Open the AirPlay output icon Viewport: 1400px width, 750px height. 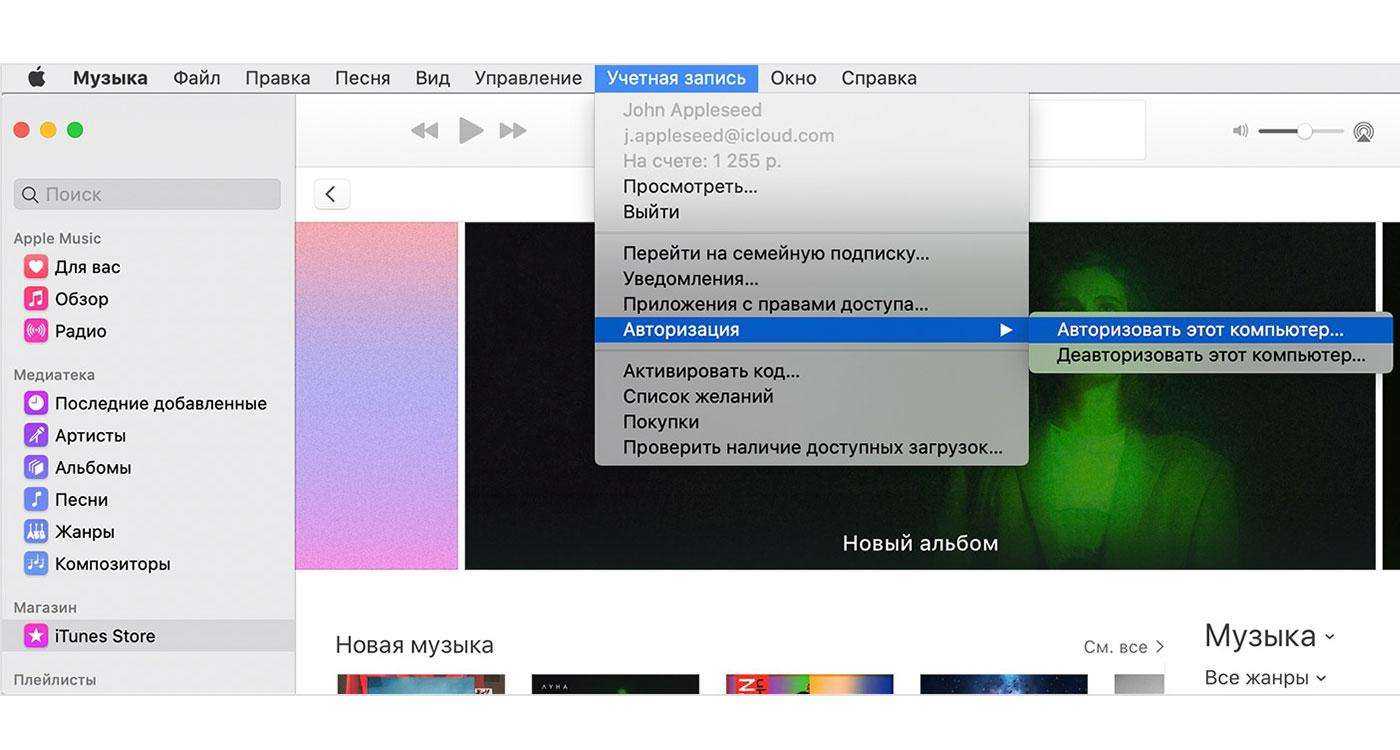[1363, 132]
